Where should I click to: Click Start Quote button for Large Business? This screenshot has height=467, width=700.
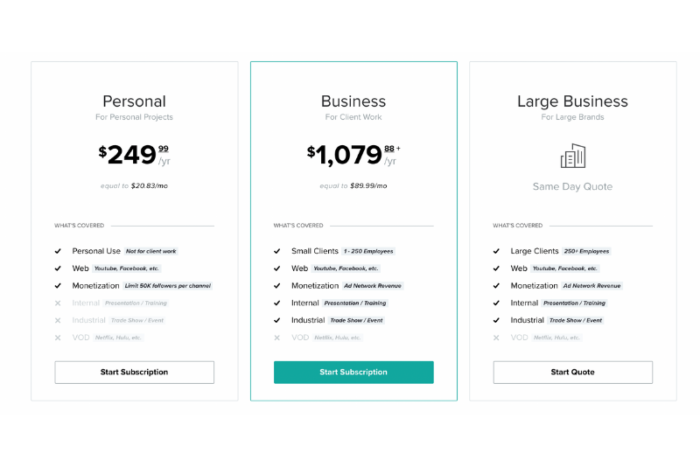(573, 372)
